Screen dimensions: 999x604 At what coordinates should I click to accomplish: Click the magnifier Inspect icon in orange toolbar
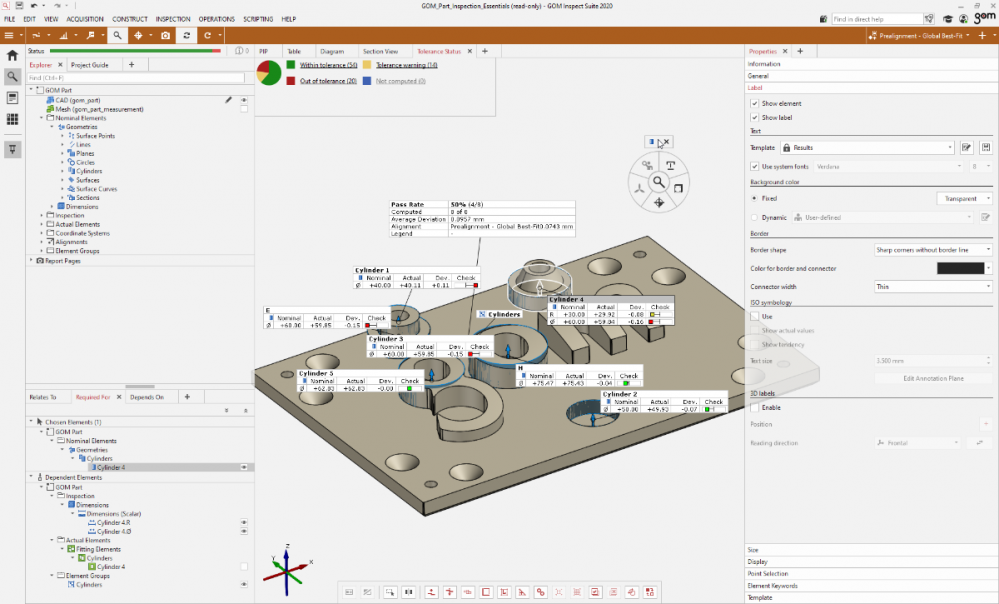[x=117, y=35]
